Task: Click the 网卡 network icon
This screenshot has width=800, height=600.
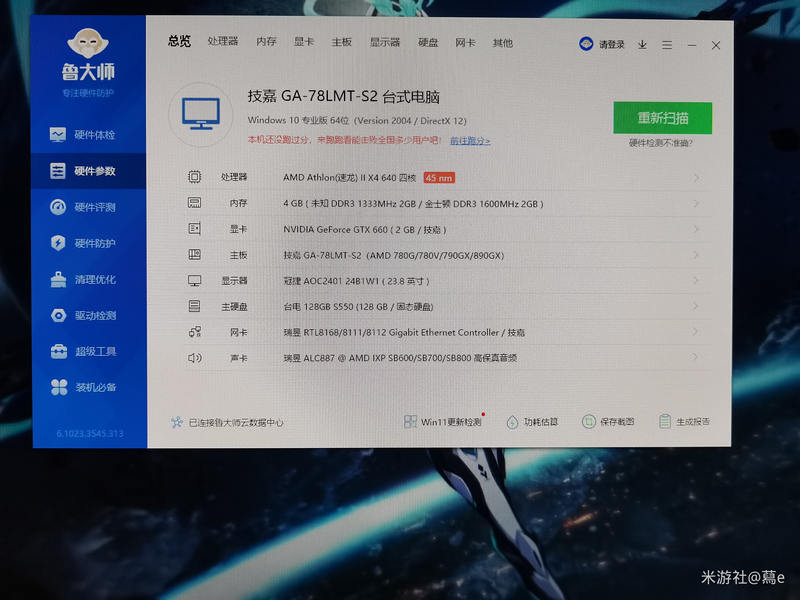Action: click(194, 332)
